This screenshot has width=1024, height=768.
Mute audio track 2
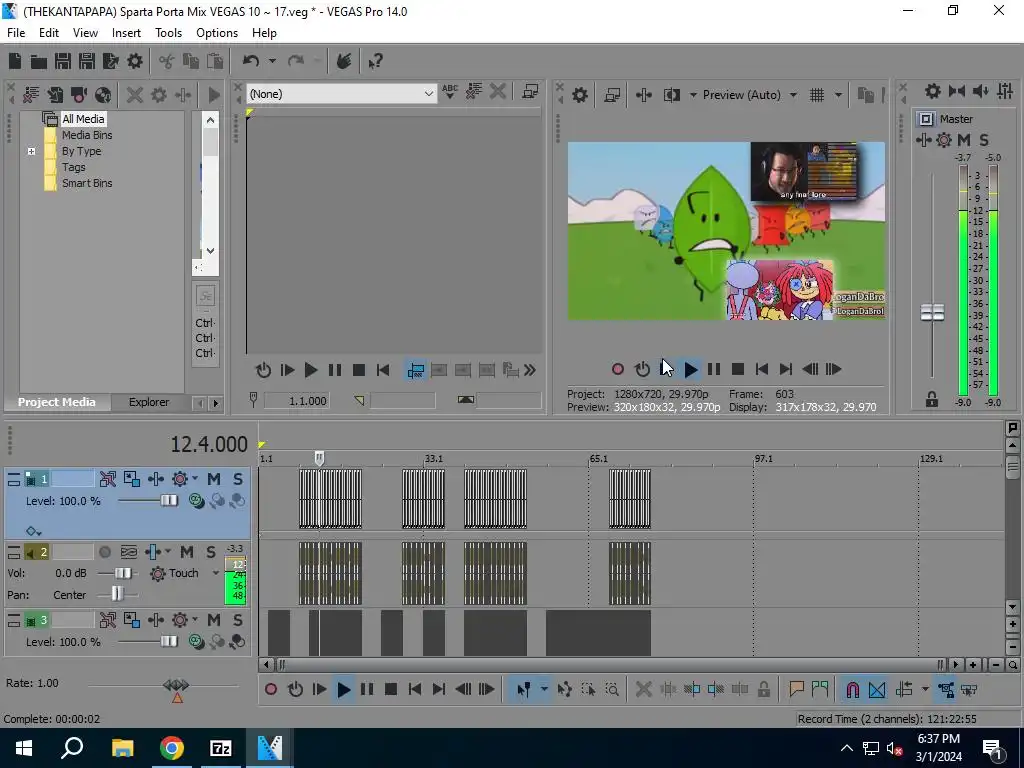(x=186, y=552)
